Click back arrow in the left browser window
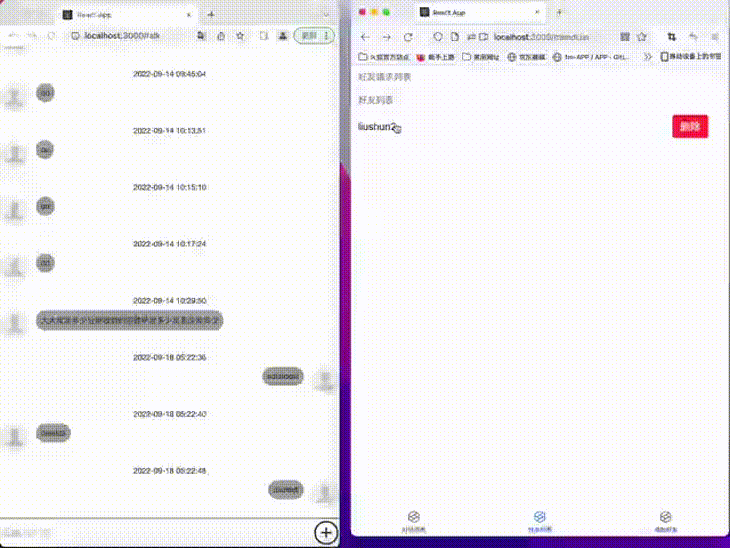 pyautogui.click(x=13, y=36)
